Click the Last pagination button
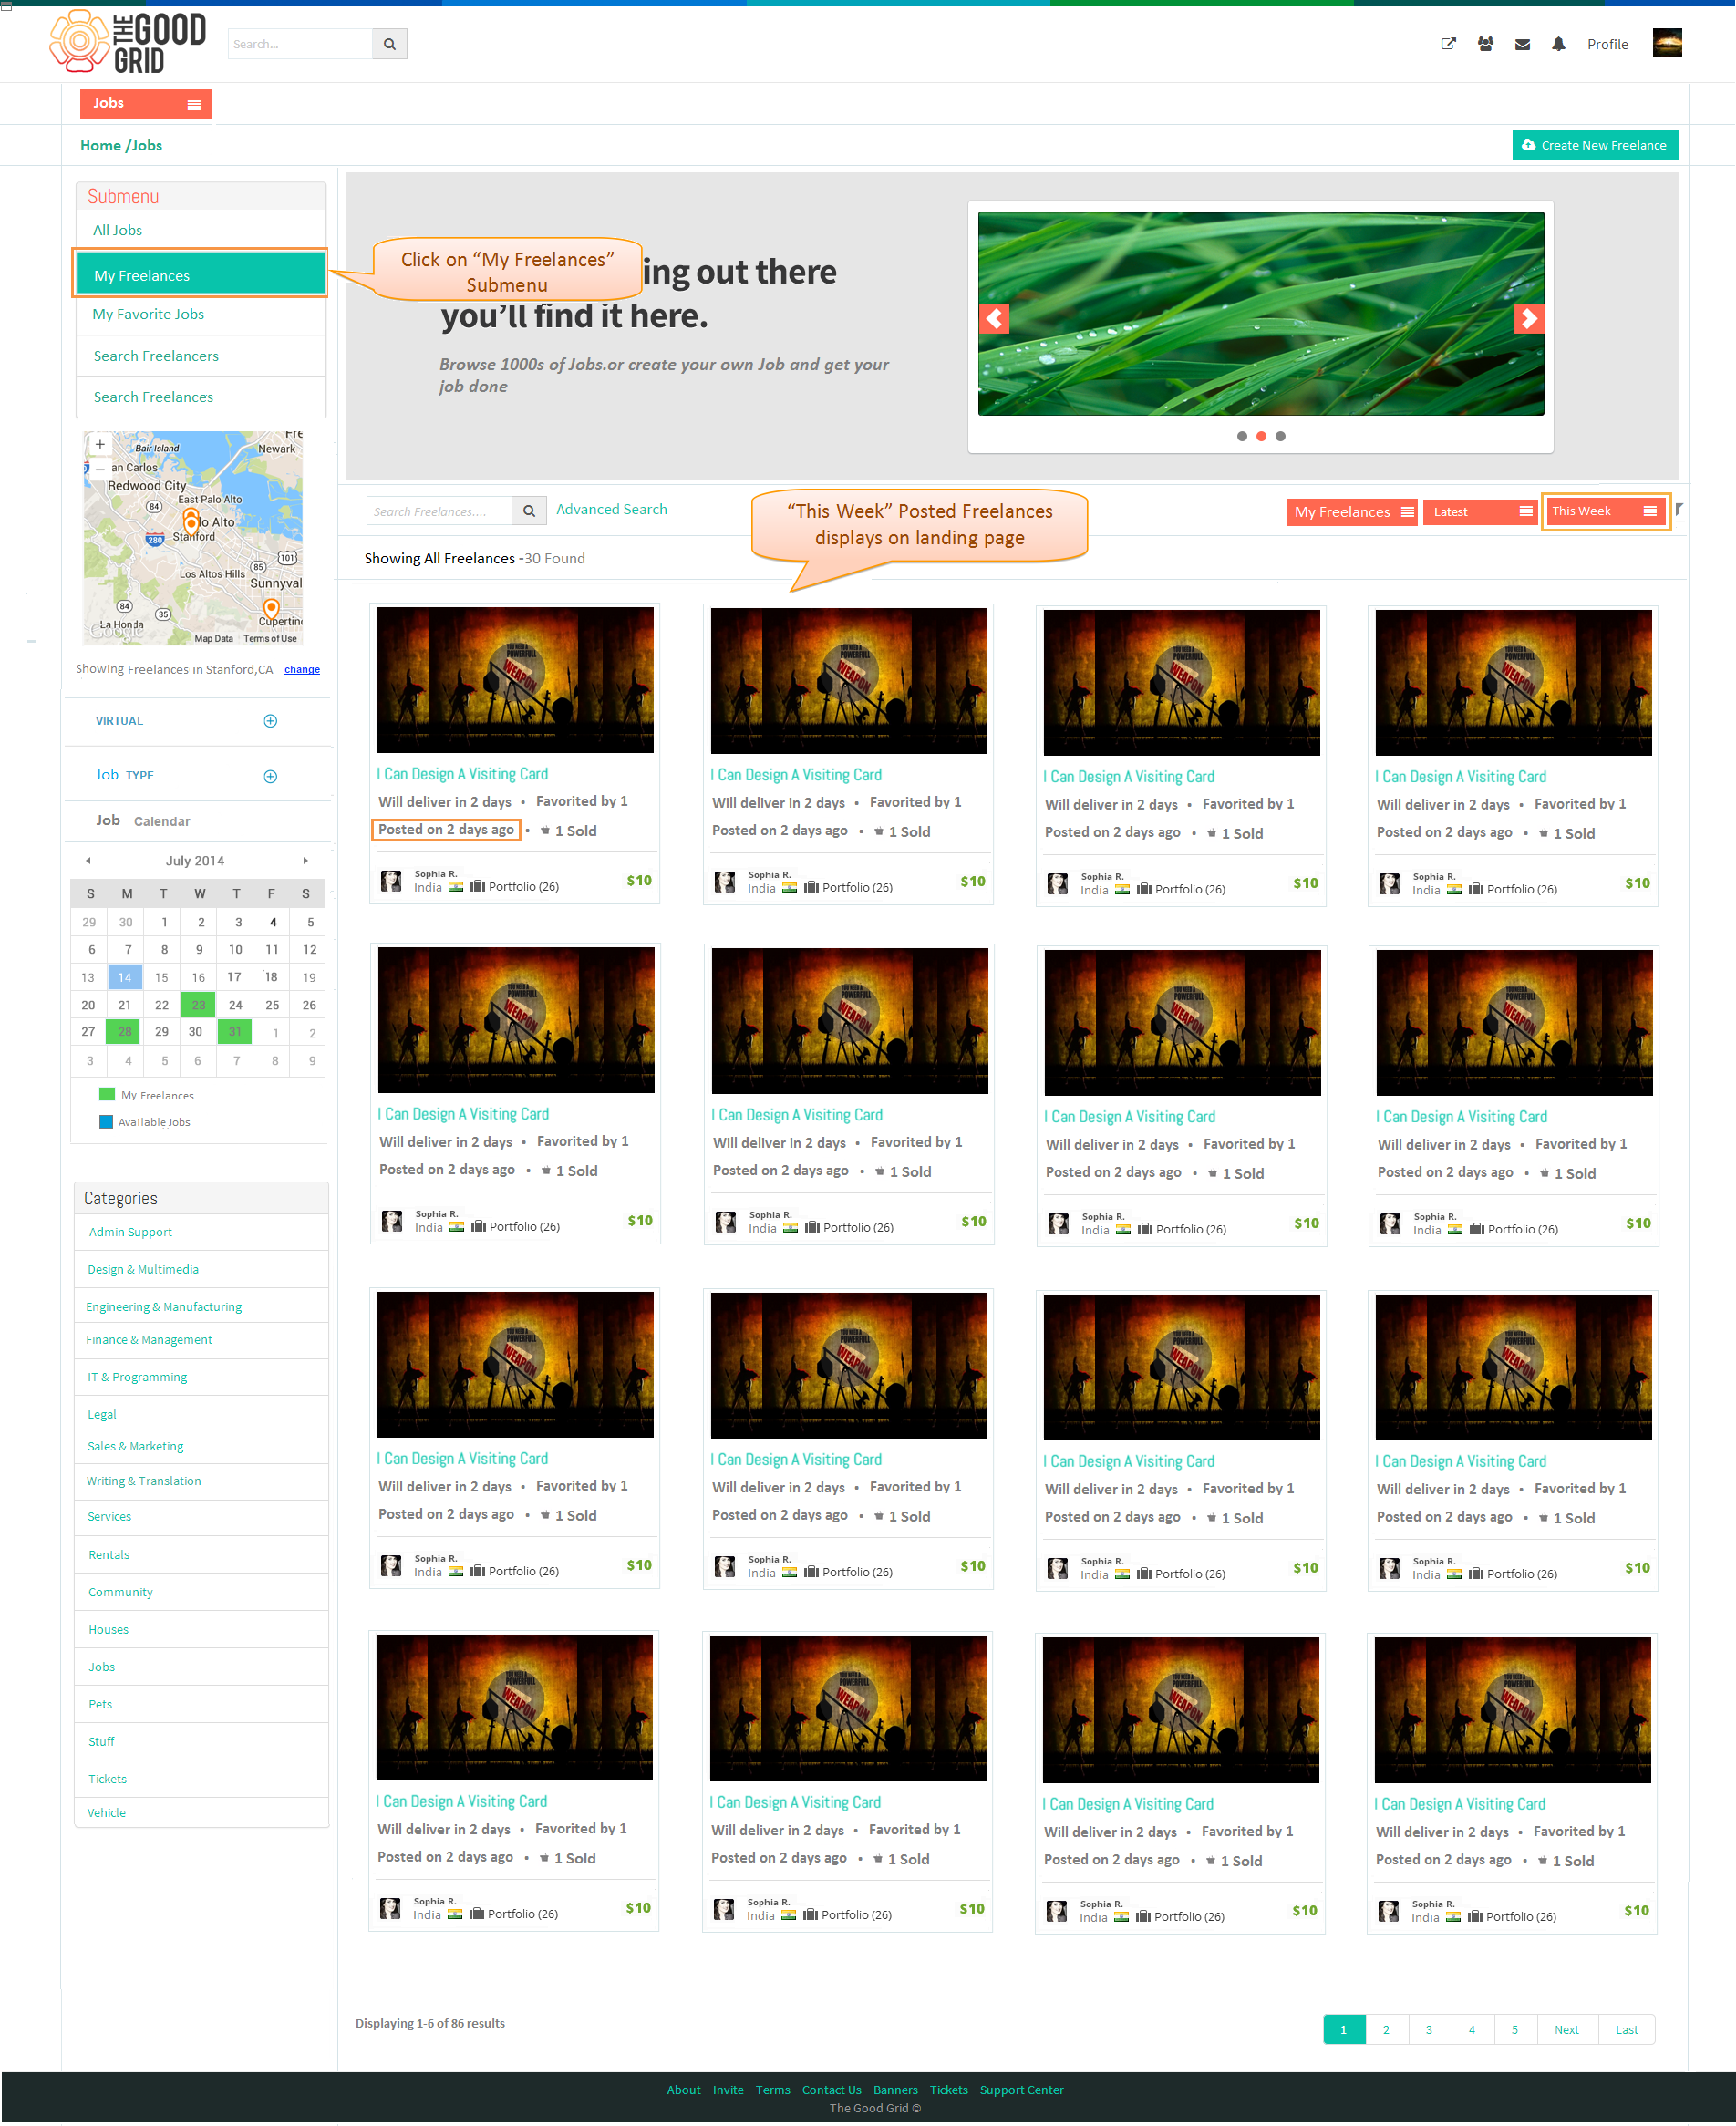The image size is (1736, 2126). pyautogui.click(x=1626, y=2030)
